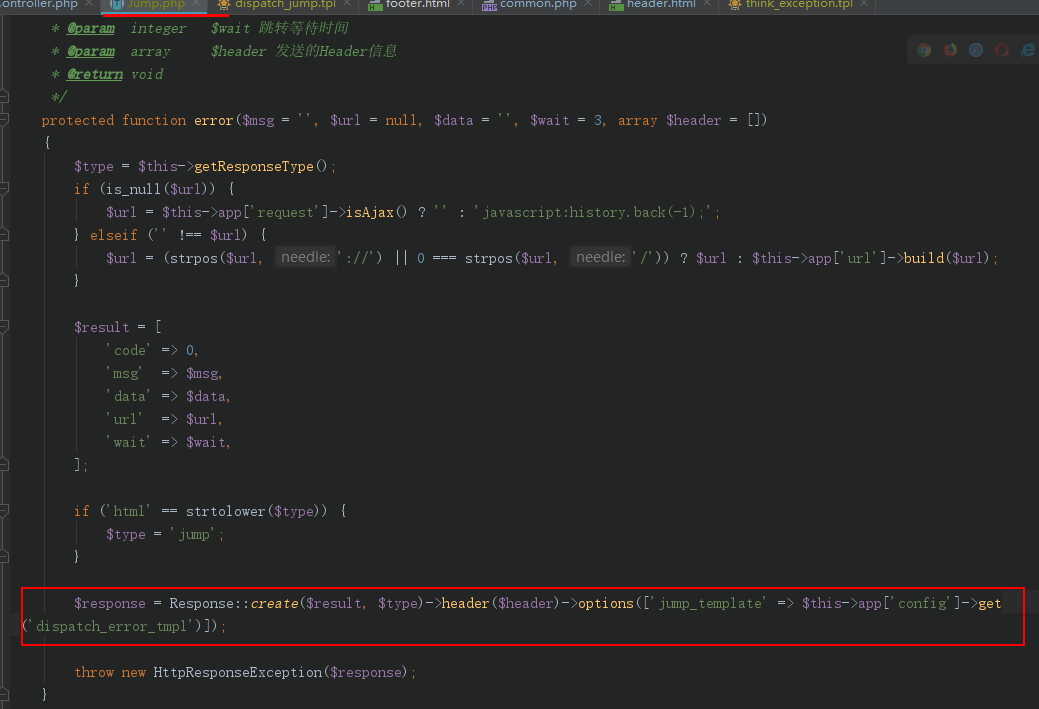Screen dimensions: 1039x709
Task: Click the options method call
Action: click(606, 603)
